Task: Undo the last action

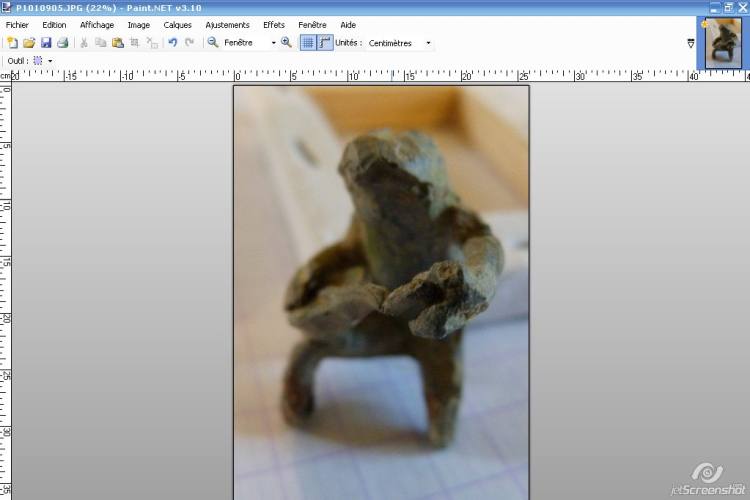Action: pyautogui.click(x=172, y=43)
